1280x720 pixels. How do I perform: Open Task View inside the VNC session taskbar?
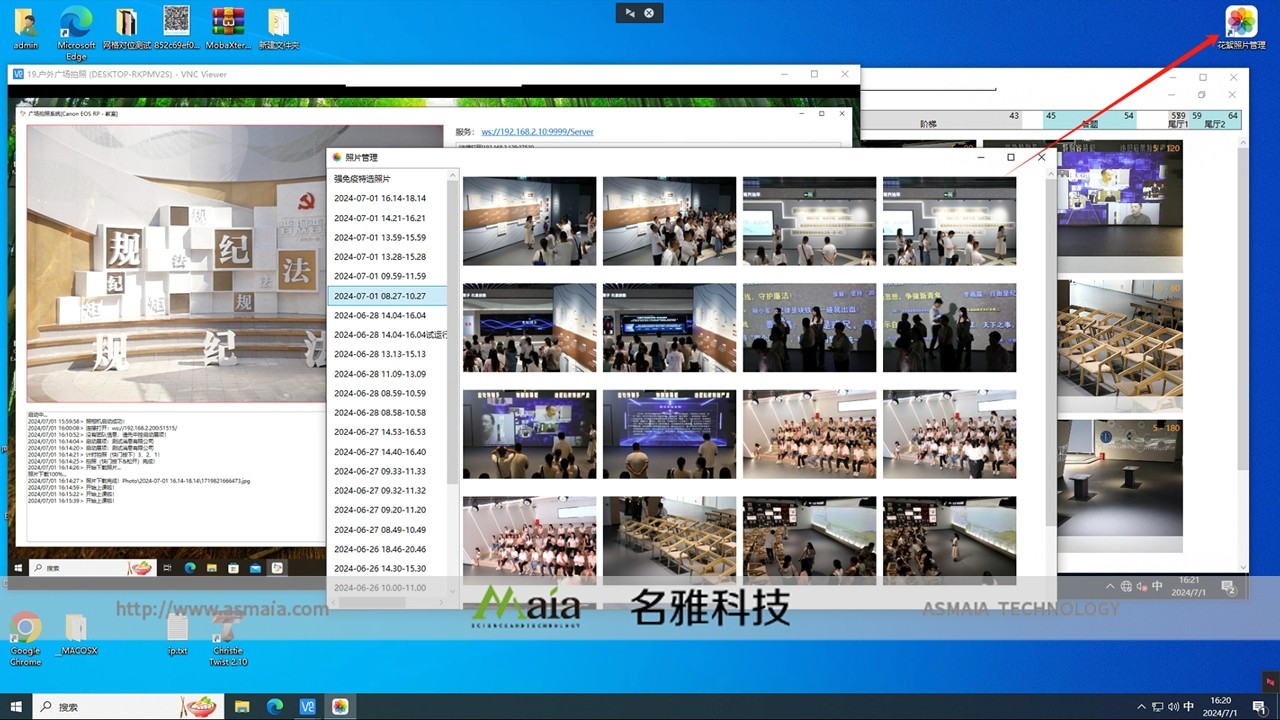(169, 568)
